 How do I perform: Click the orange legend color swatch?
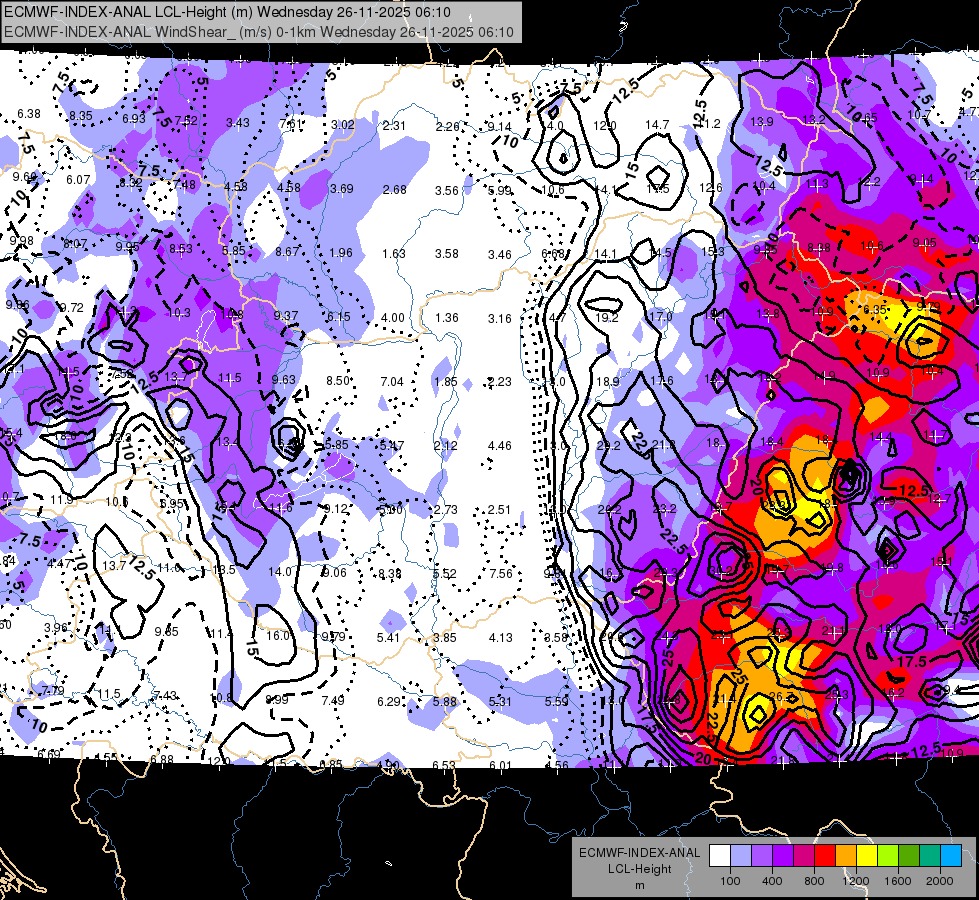[x=846, y=856]
